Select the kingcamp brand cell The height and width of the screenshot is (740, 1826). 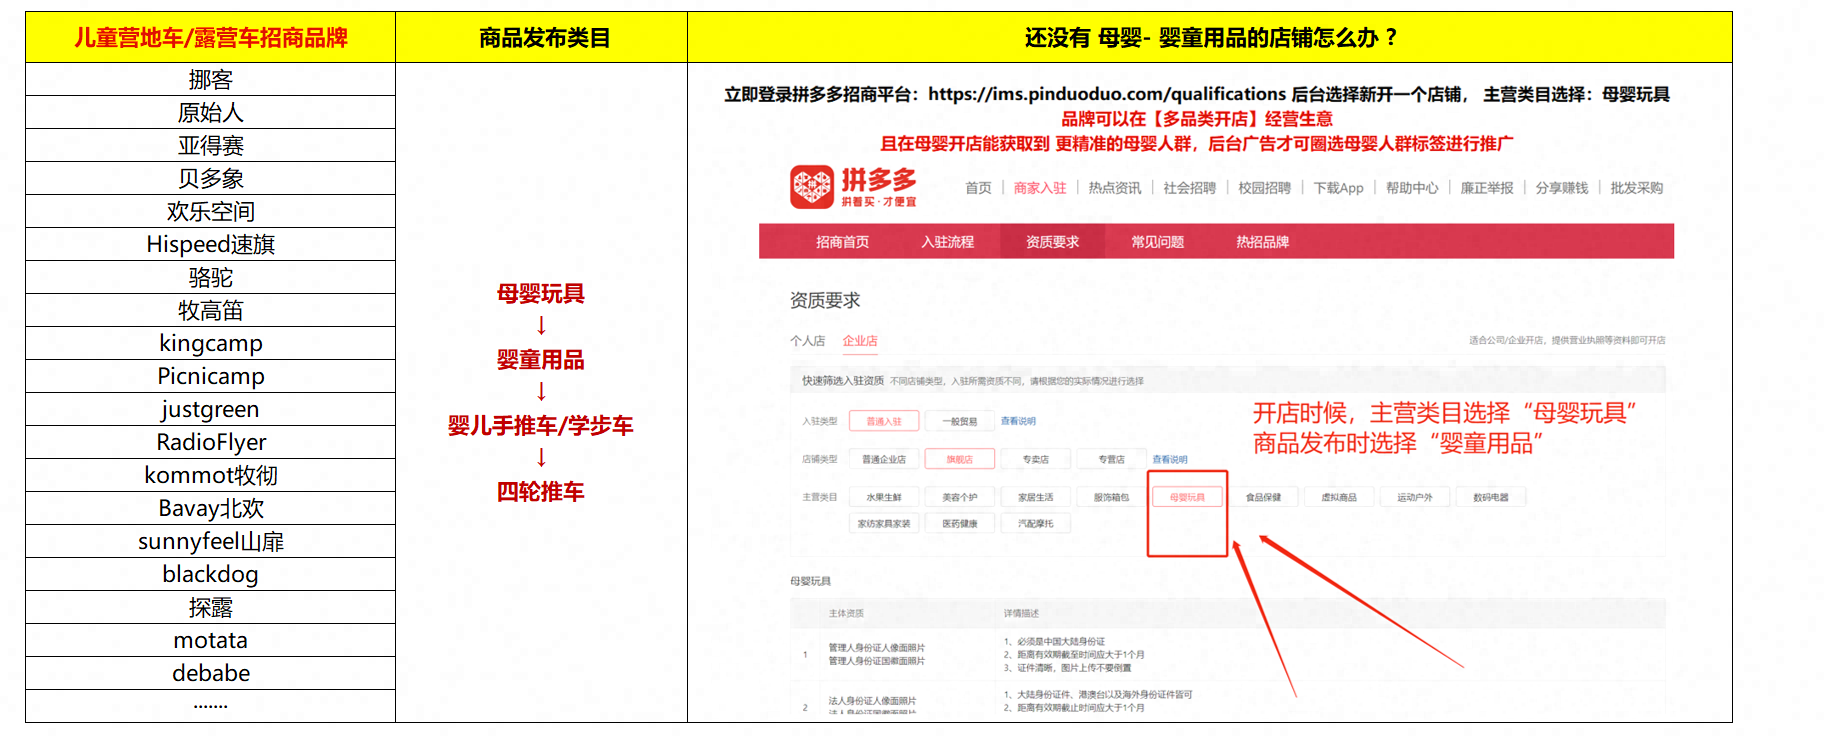coord(211,343)
